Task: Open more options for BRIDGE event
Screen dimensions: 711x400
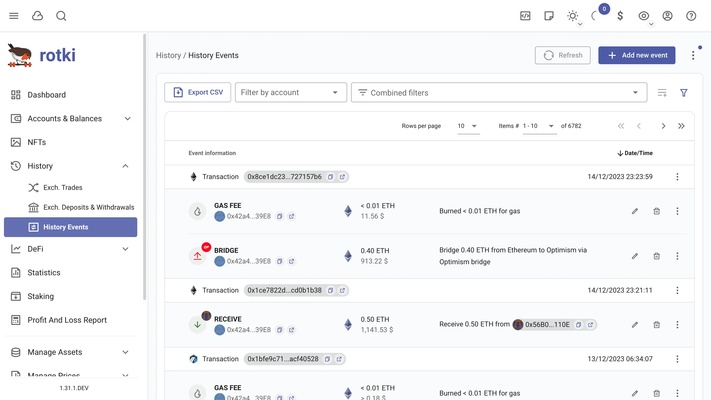Action: (677, 256)
